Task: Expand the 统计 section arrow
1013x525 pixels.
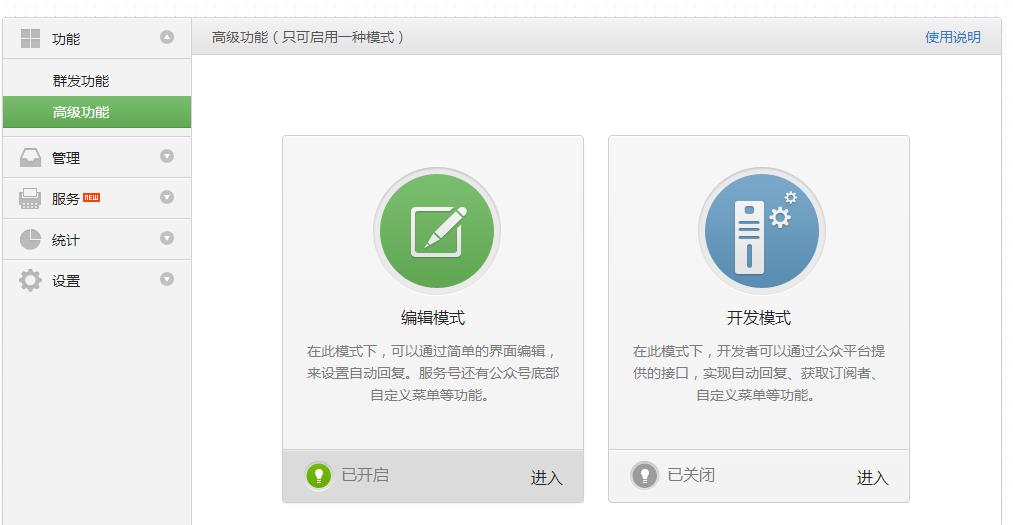Action: point(167,238)
